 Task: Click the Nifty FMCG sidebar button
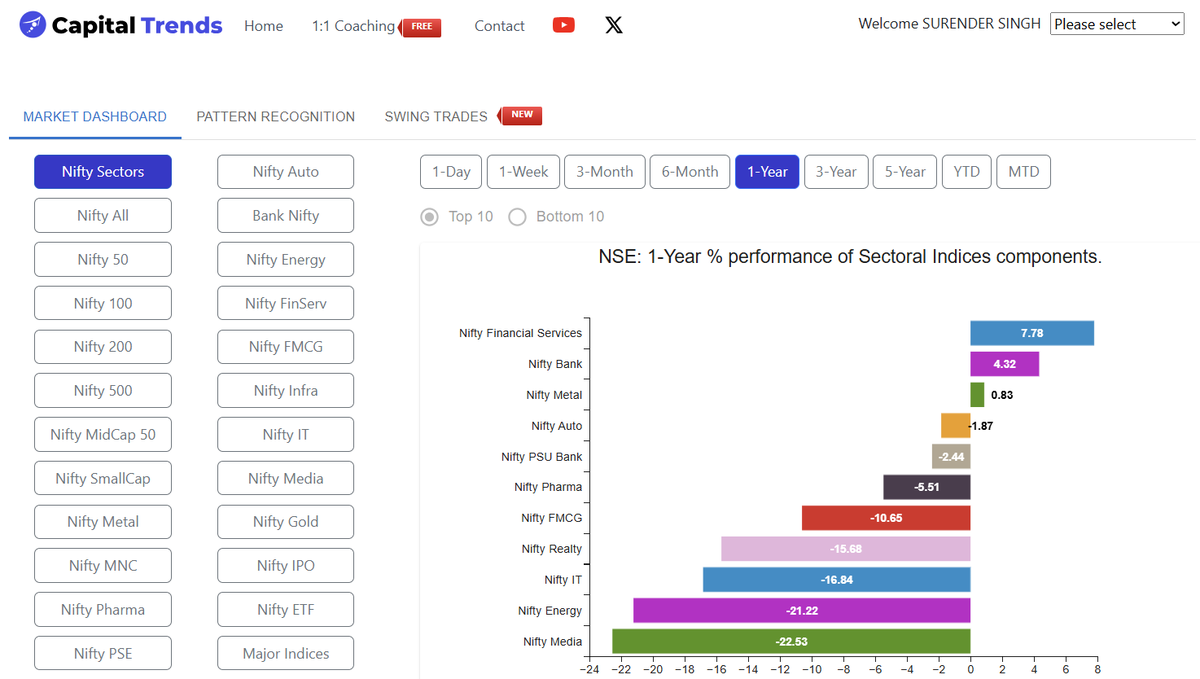point(286,347)
